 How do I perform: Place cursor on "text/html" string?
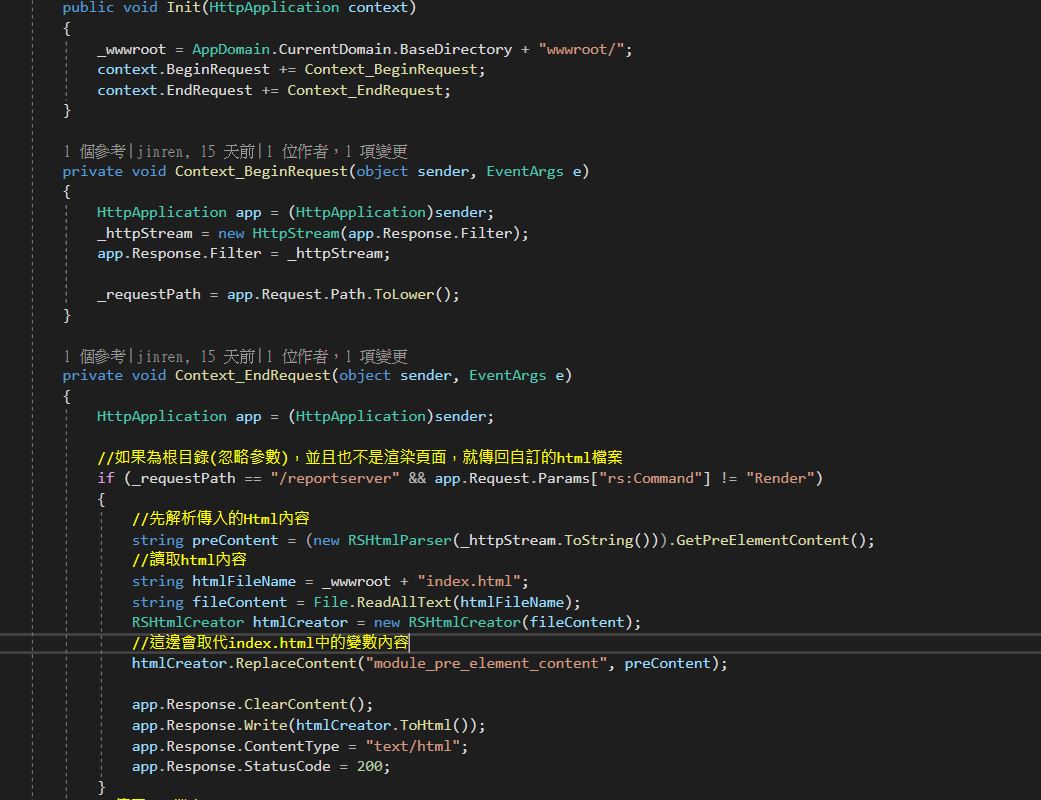(415, 746)
